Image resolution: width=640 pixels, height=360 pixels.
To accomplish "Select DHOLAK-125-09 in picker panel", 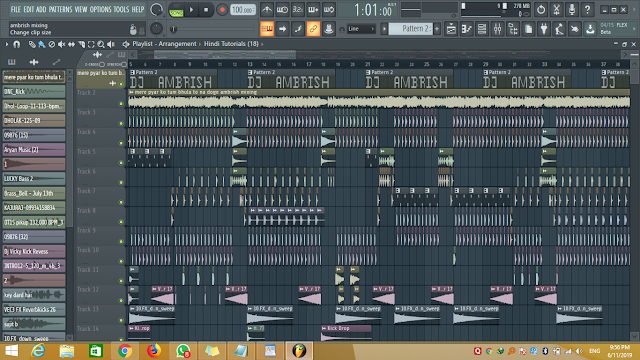I will pyautogui.click(x=34, y=120).
